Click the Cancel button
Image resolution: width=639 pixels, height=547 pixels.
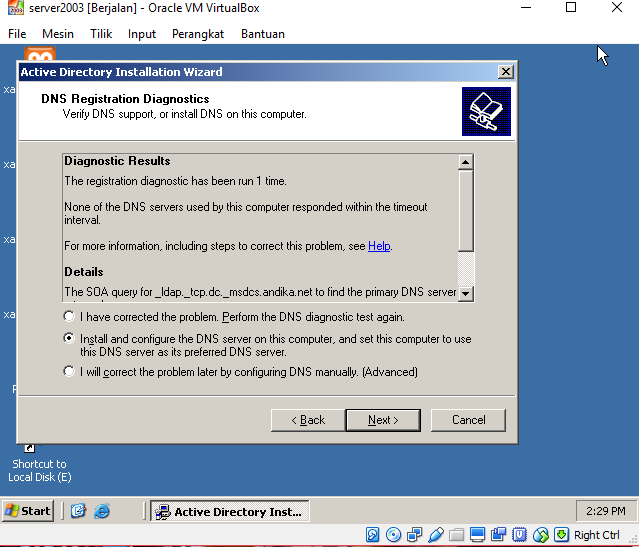click(x=468, y=420)
